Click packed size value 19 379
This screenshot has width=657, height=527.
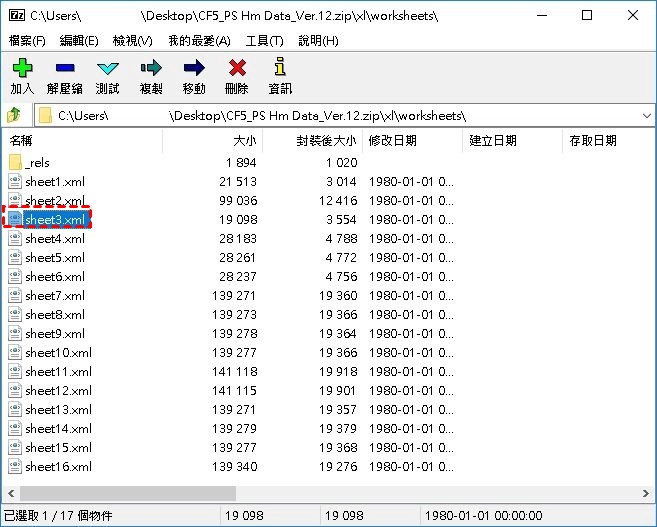click(338, 429)
